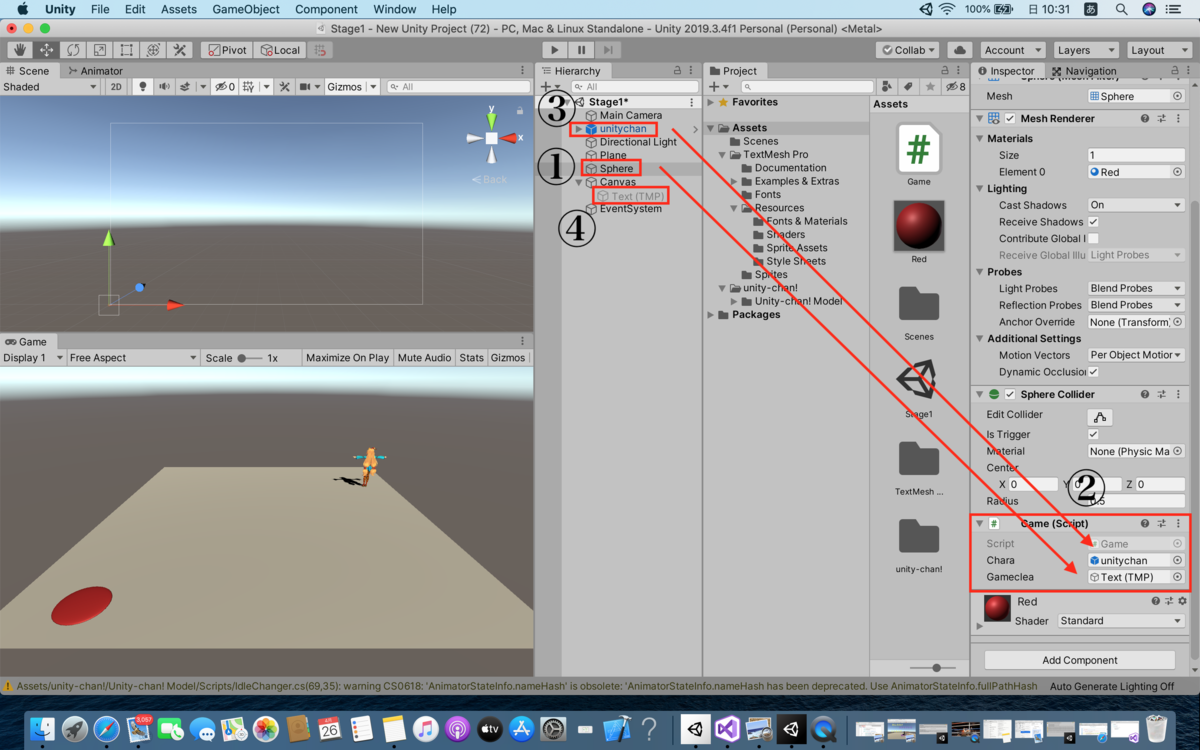This screenshot has height=750, width=1200.
Task: Open the custom editor tools icon
Action: pyautogui.click(x=180, y=50)
